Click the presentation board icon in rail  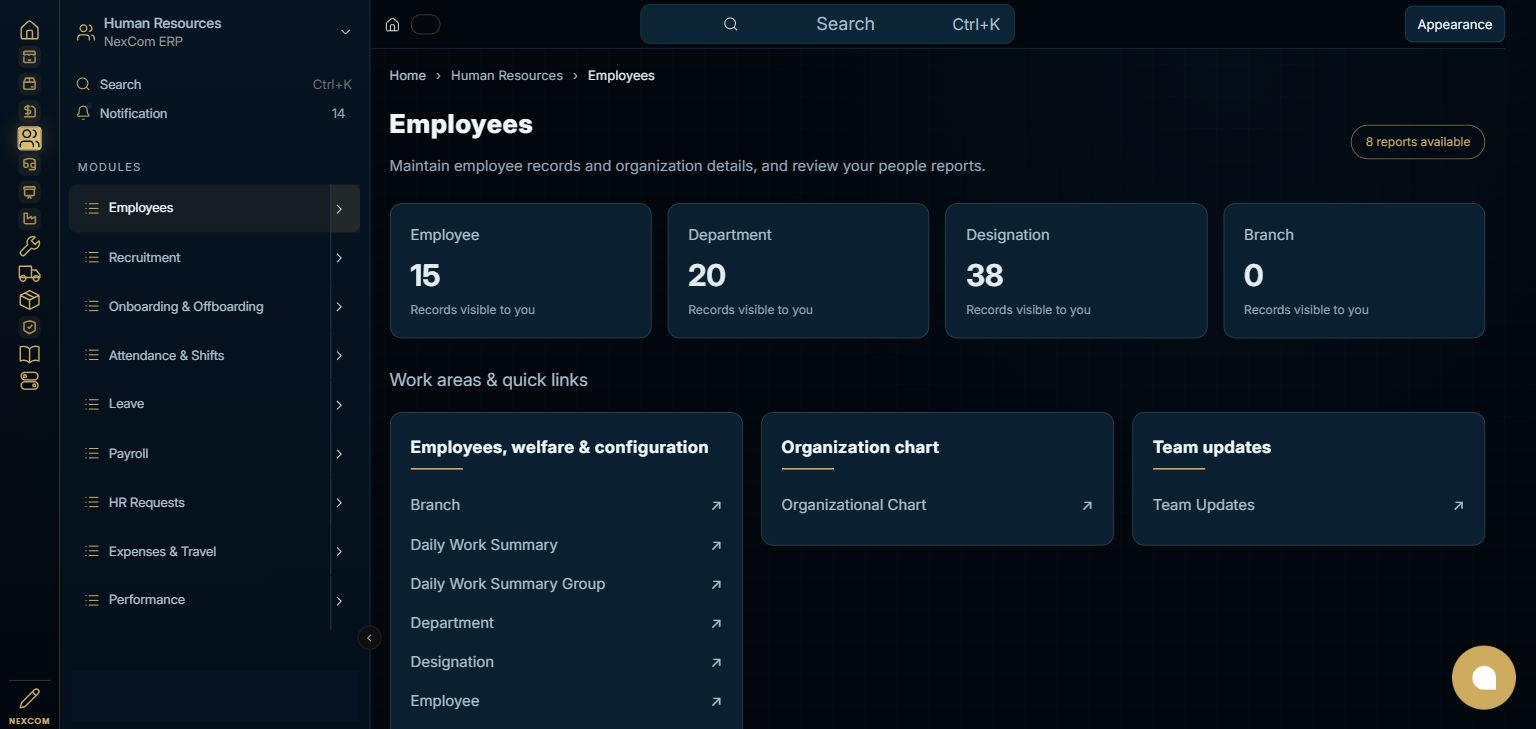[30, 192]
